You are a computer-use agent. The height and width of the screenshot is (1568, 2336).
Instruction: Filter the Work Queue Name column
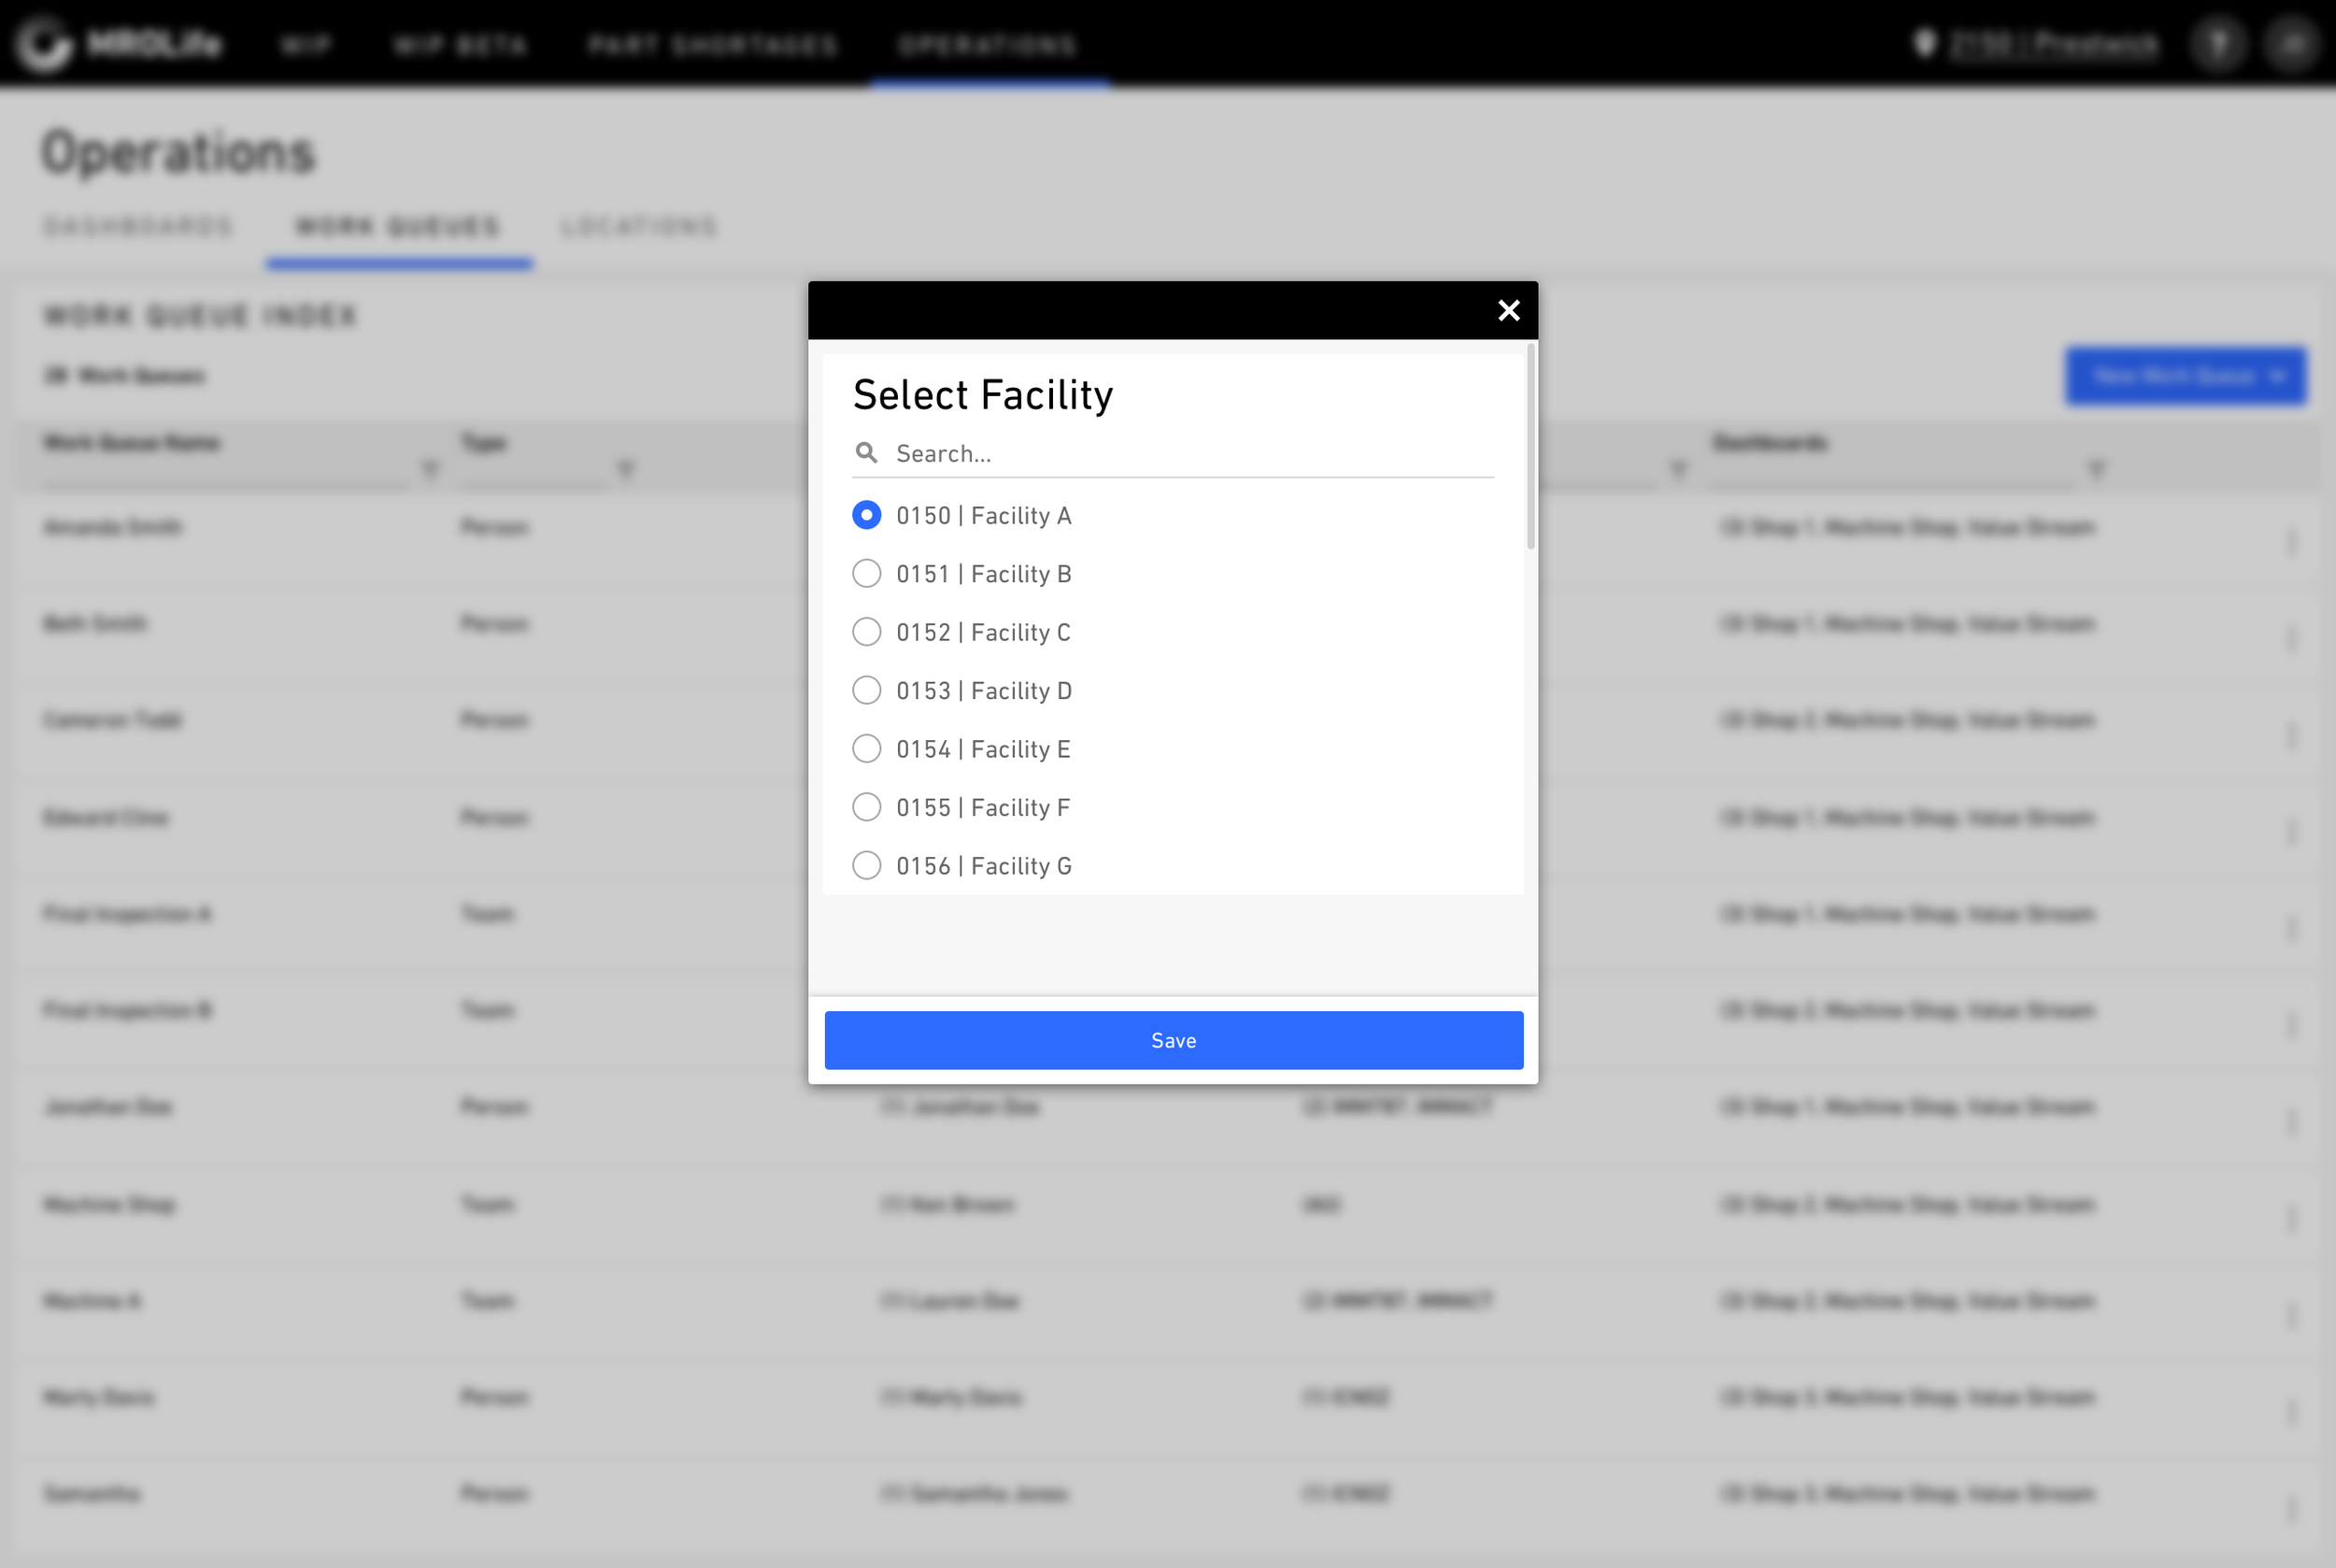[x=430, y=468]
